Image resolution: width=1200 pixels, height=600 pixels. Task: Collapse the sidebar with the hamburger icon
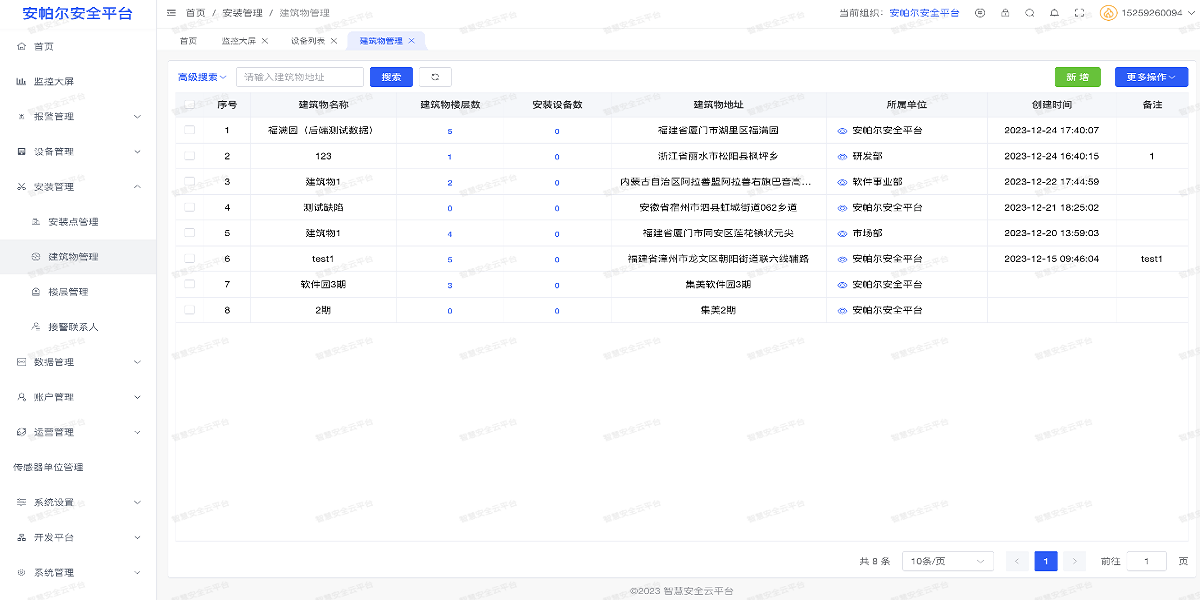tap(172, 13)
